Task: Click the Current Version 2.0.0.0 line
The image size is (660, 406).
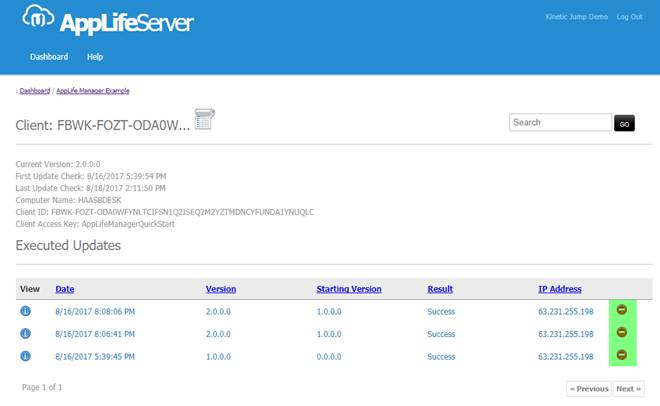Action: pyautogui.click(x=58, y=164)
